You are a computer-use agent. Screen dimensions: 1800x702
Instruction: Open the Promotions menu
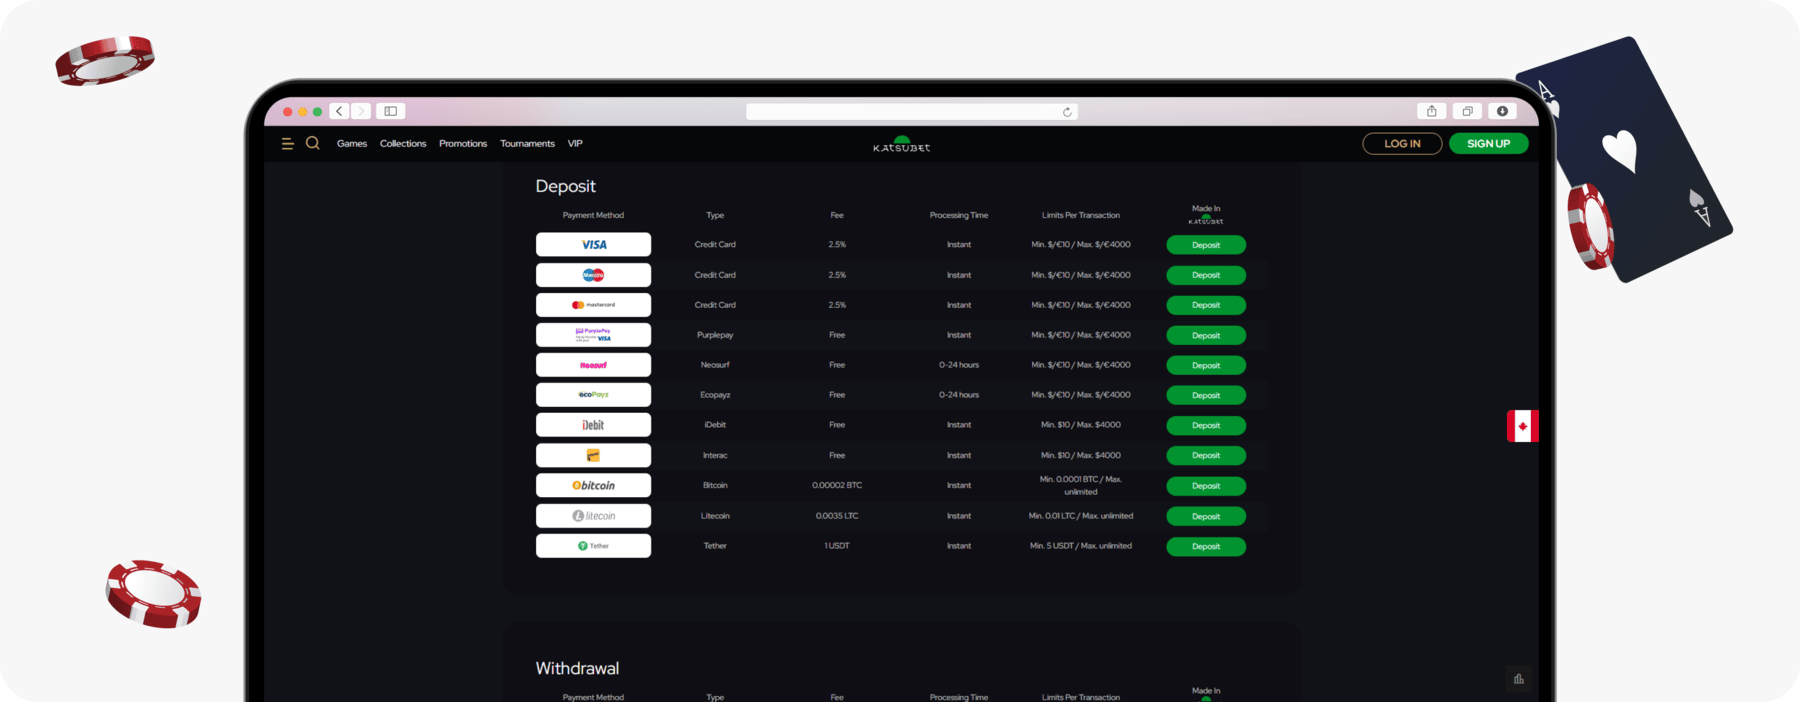tap(463, 144)
